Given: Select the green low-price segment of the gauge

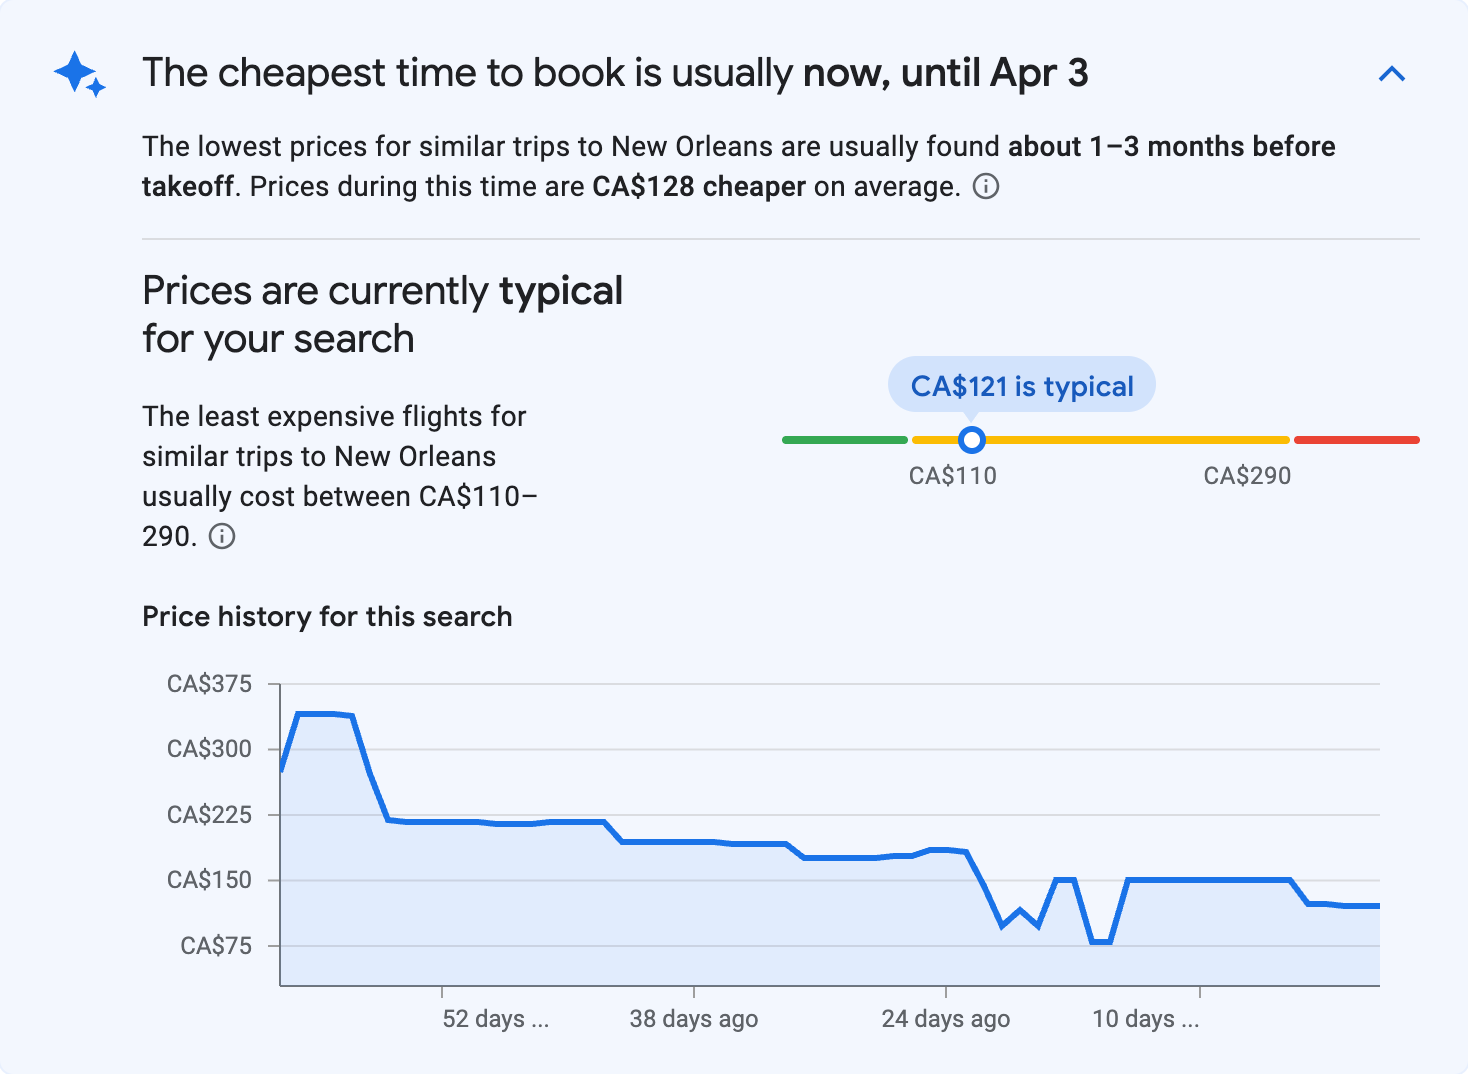Looking at the screenshot, I should coord(845,439).
